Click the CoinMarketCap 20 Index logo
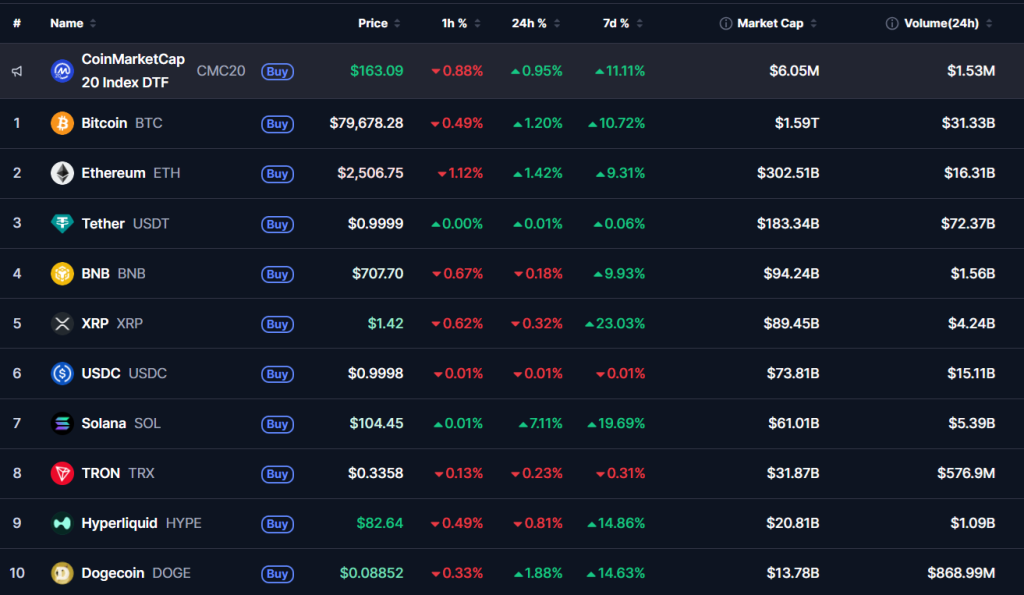 (x=62, y=71)
